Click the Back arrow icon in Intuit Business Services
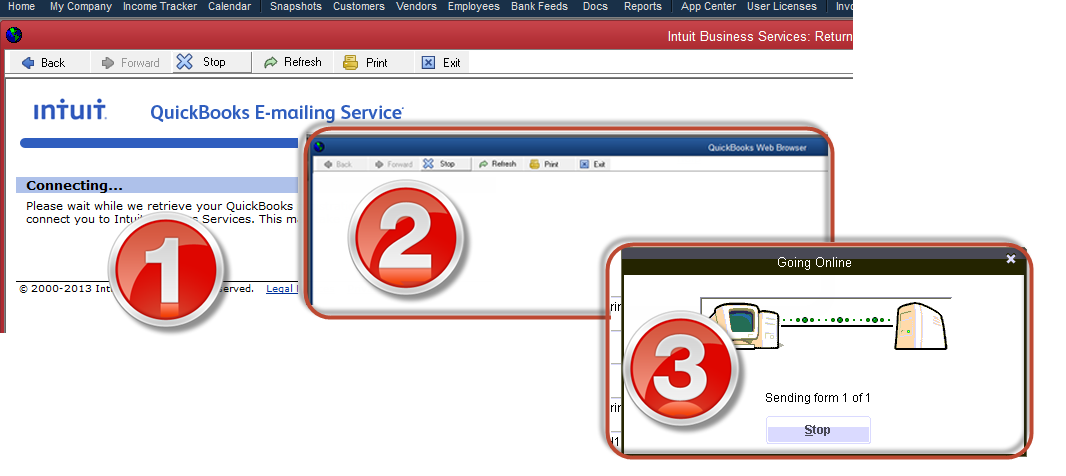1066x476 pixels. coord(28,63)
